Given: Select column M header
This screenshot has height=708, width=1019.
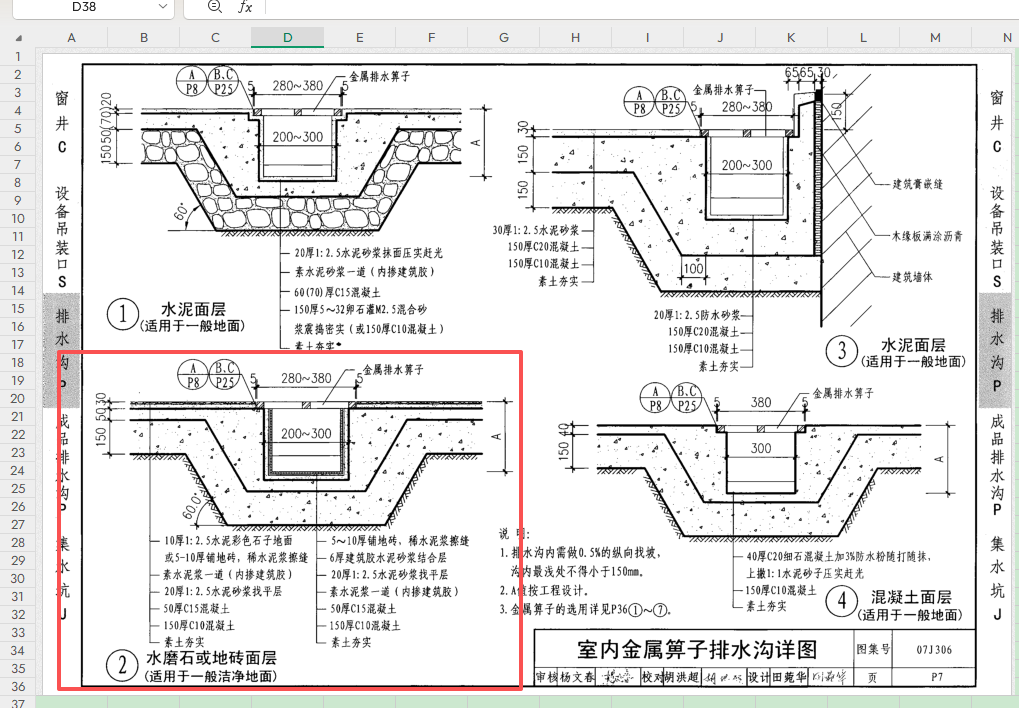Looking at the screenshot, I should [935, 38].
